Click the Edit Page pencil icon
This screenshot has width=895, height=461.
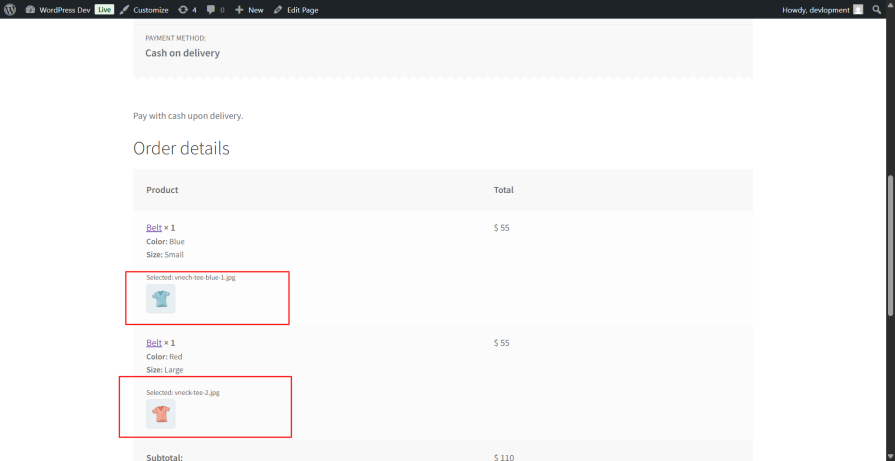point(278,10)
